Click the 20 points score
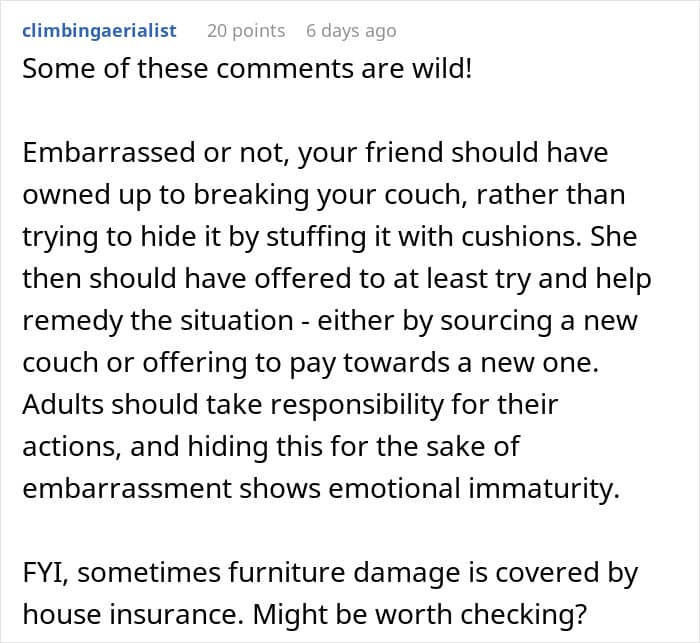Screen dimensions: 700x643 point(246,31)
